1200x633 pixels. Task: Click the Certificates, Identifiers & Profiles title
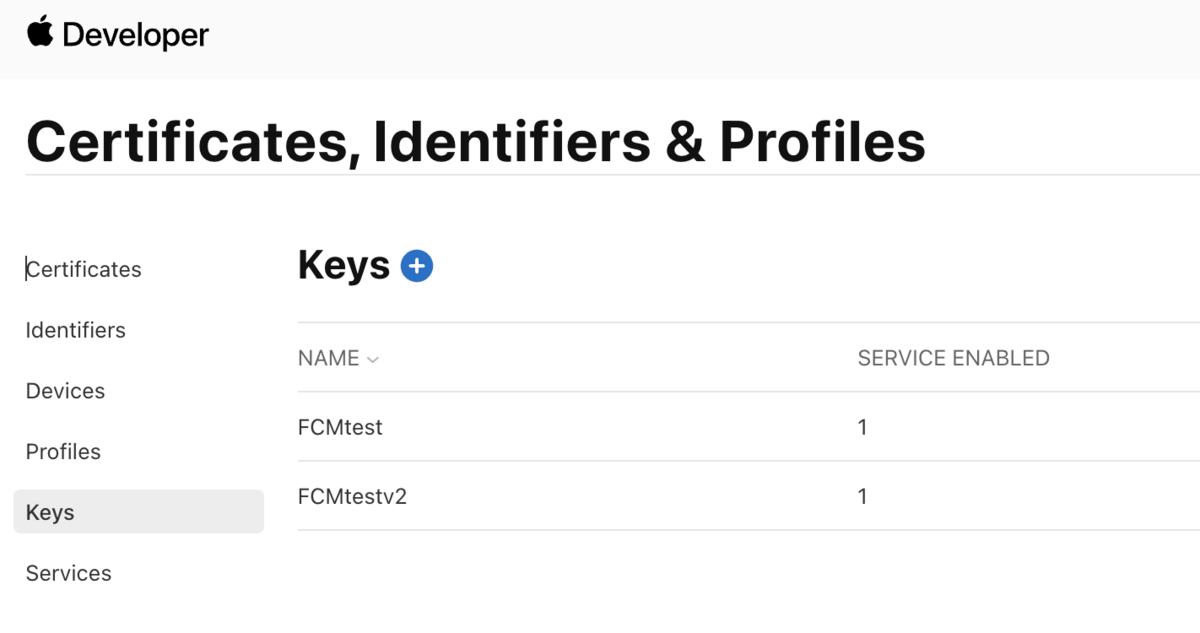coord(475,141)
